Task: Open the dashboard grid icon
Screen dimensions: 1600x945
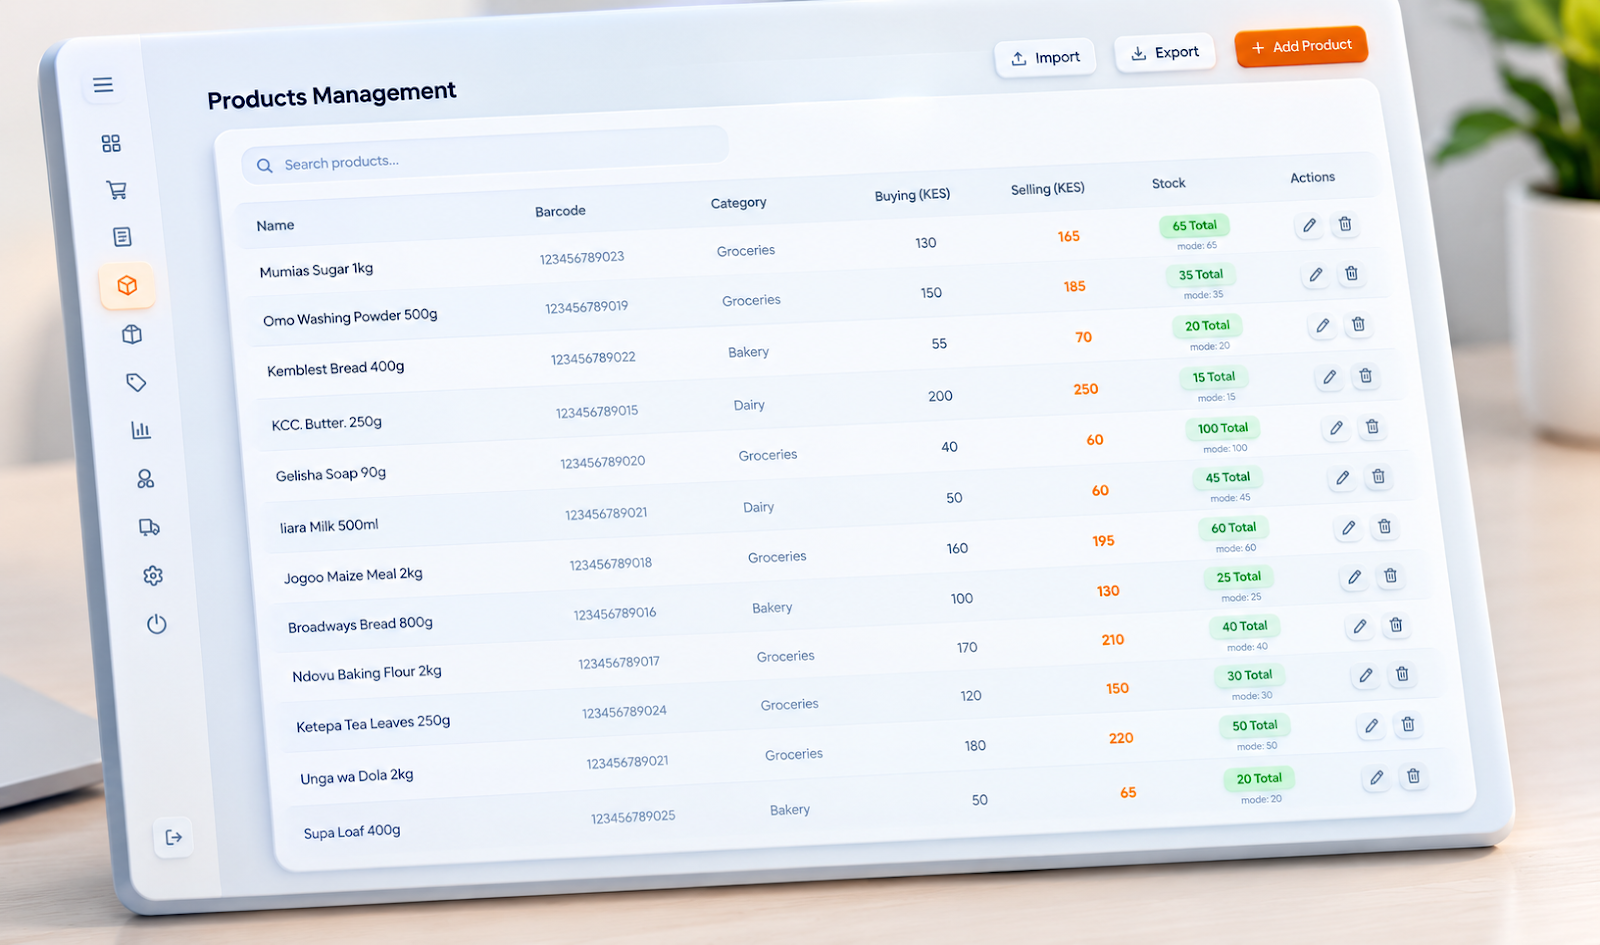Action: click(111, 144)
